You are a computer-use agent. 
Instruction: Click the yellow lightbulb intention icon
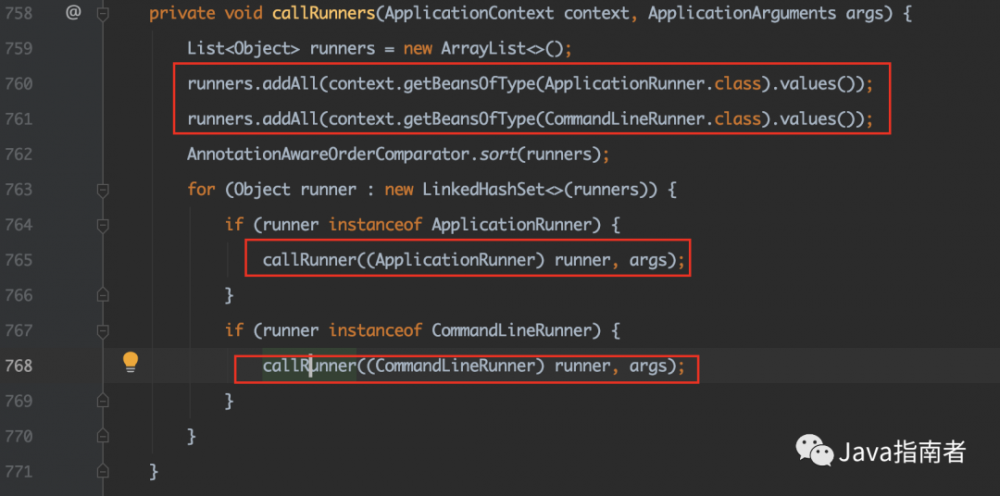130,362
